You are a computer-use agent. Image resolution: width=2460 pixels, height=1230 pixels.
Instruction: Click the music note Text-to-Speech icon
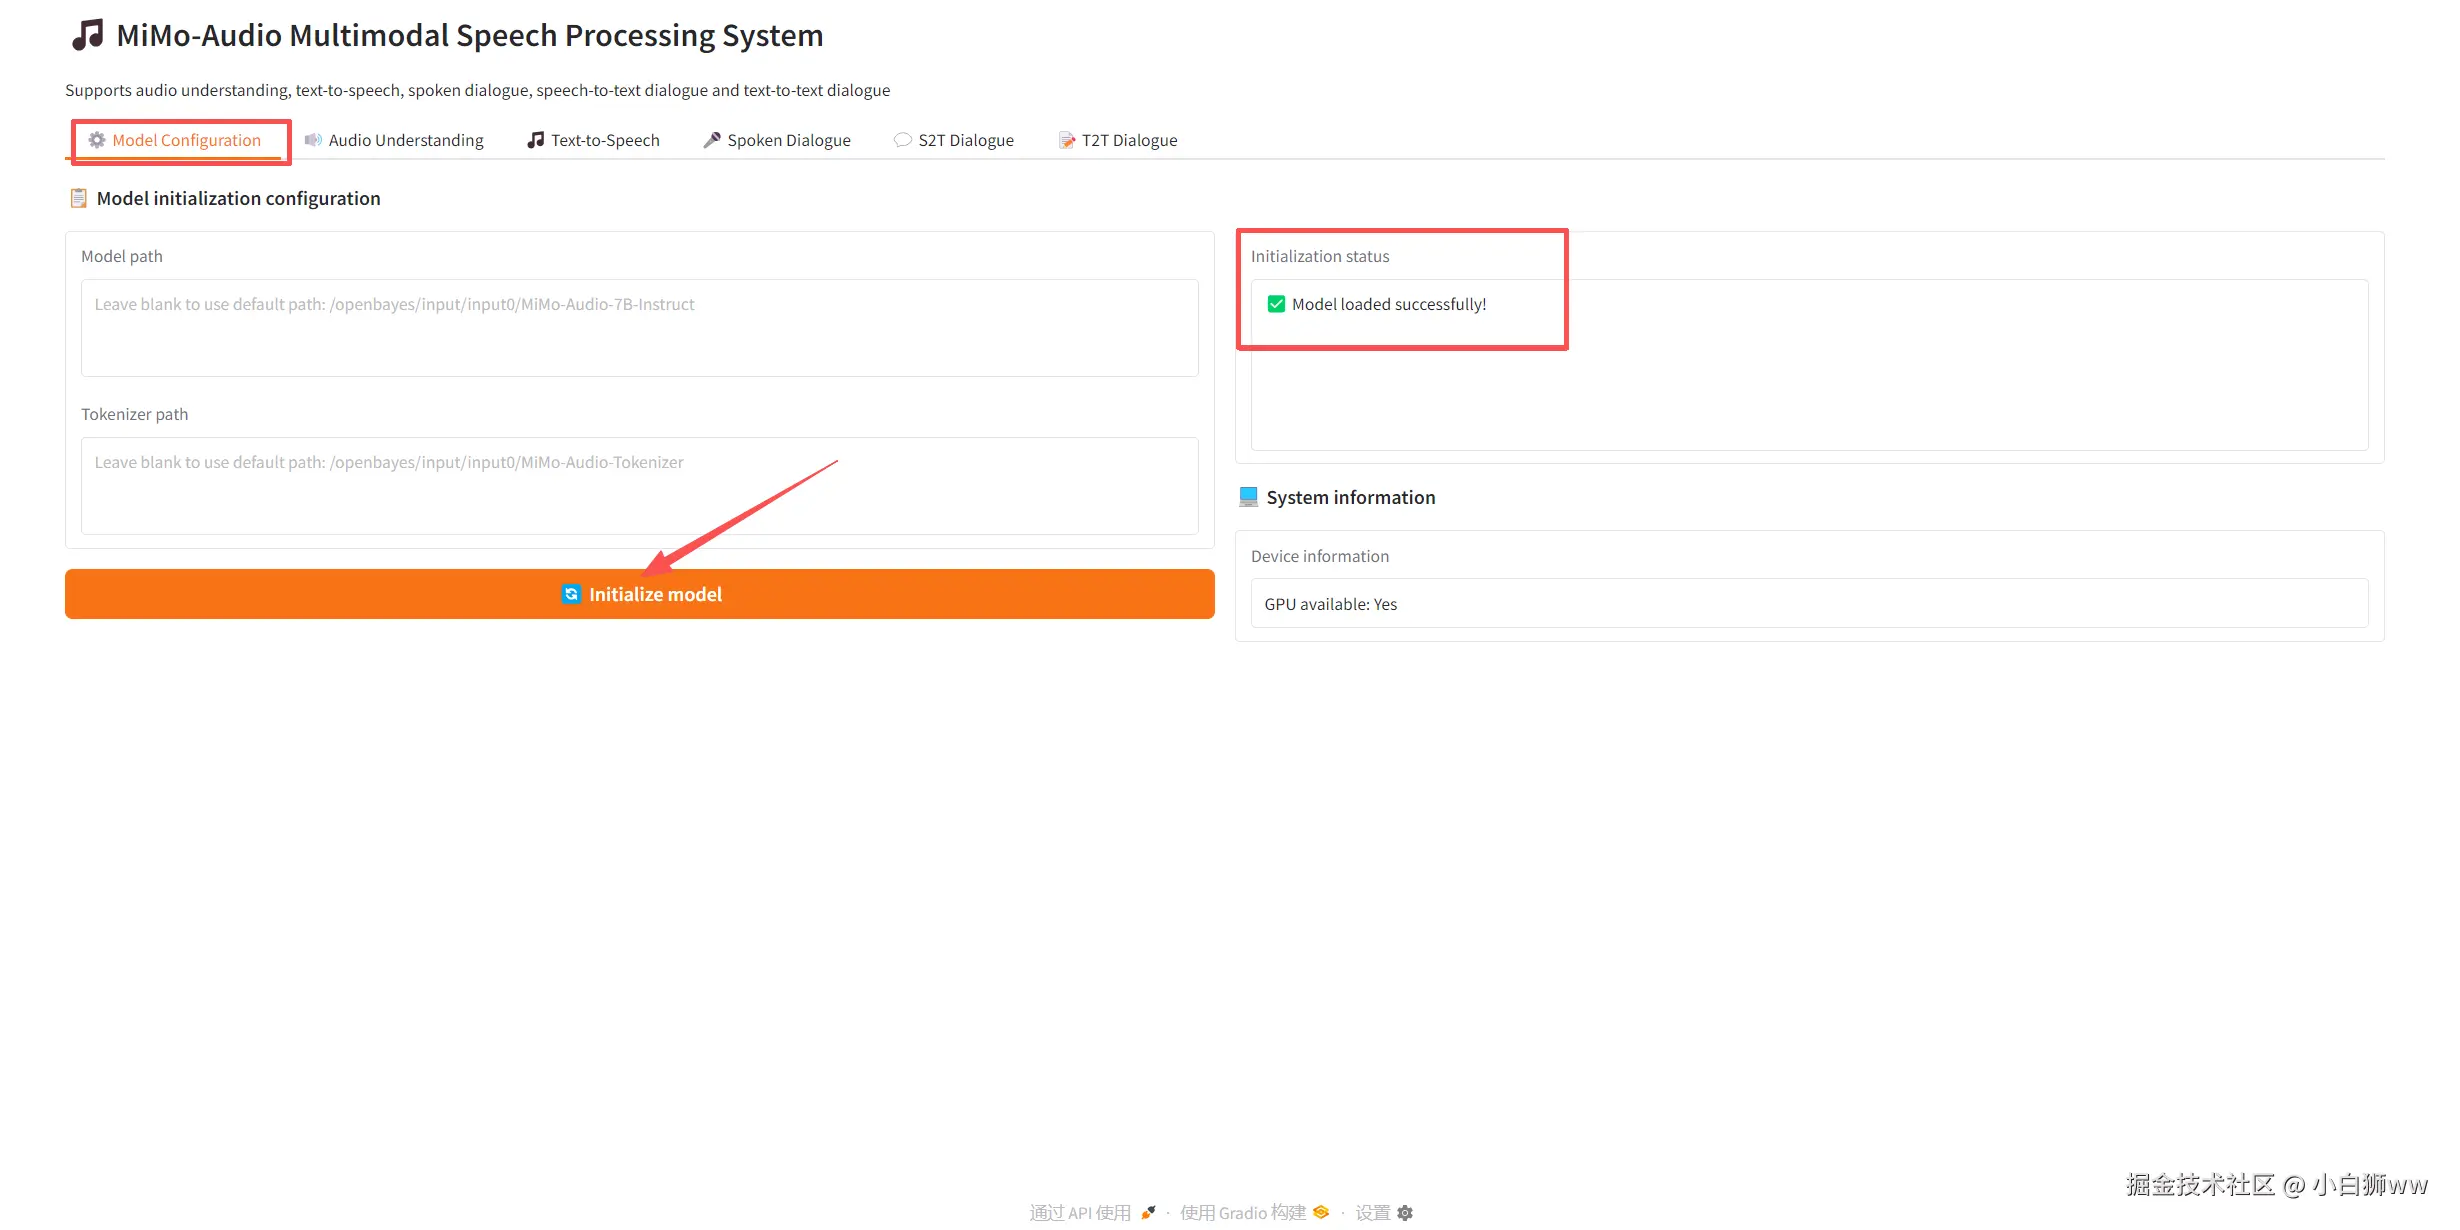coord(536,140)
